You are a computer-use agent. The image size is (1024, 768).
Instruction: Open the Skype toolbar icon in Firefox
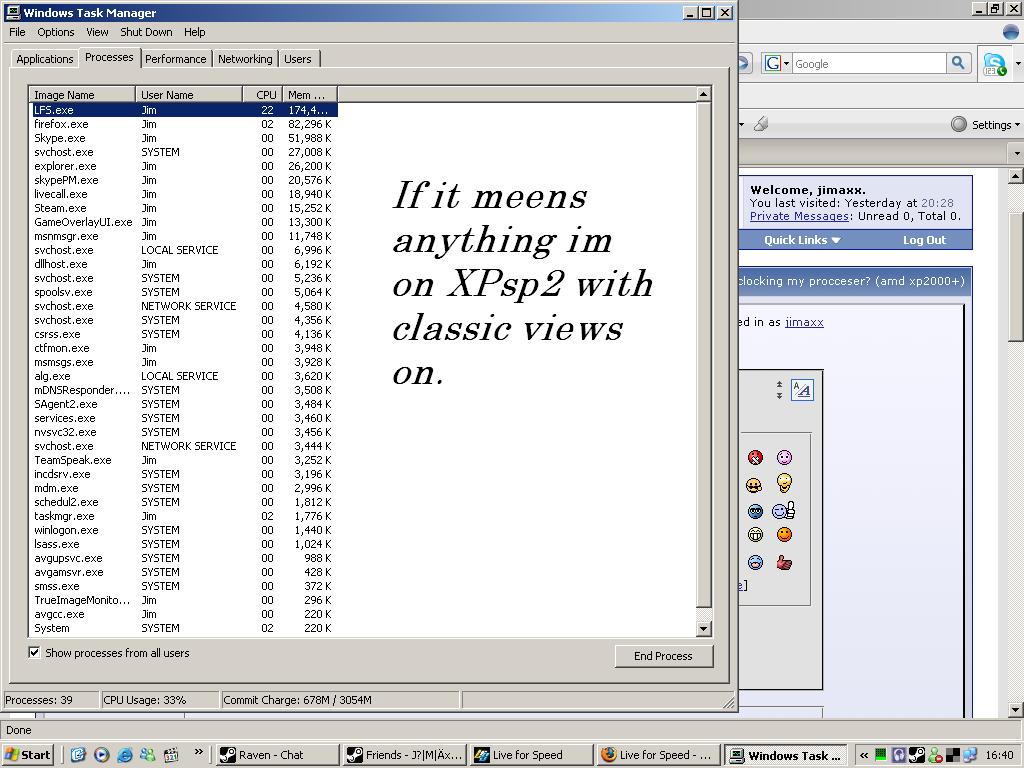pos(995,64)
